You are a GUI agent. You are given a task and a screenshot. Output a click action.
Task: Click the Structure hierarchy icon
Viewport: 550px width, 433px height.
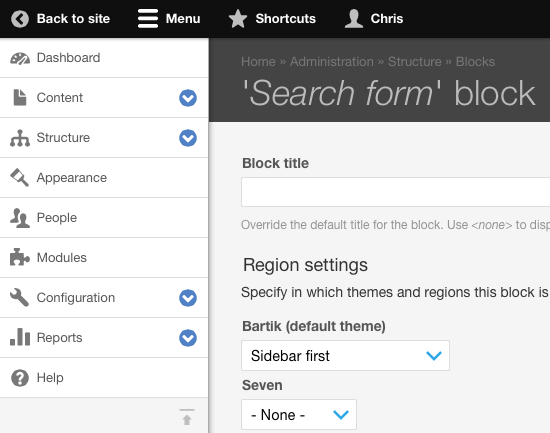coord(20,138)
